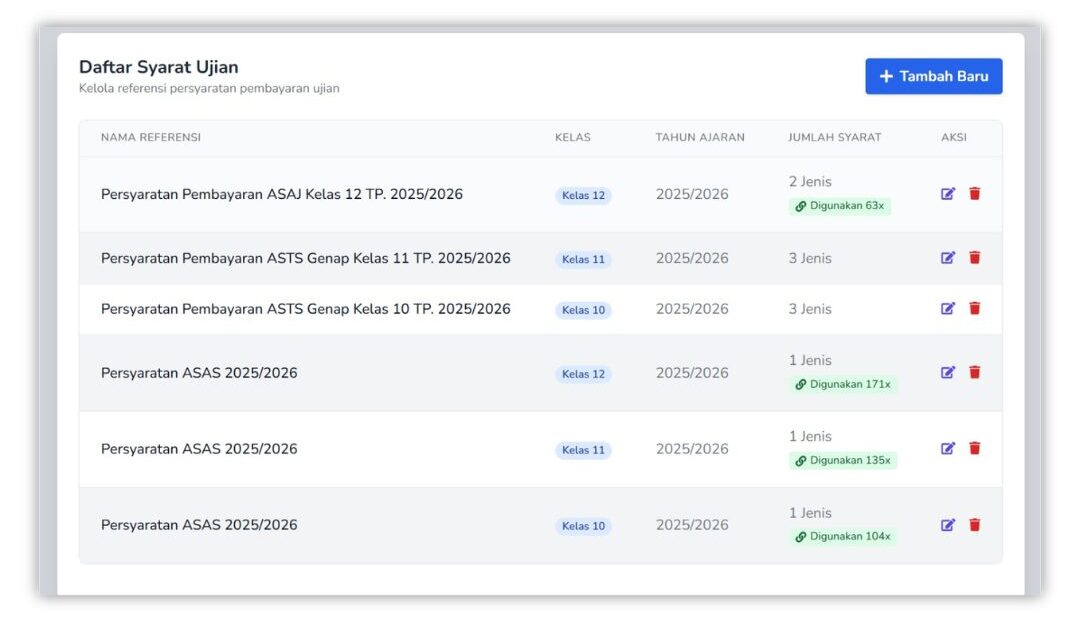The height and width of the screenshot is (621, 1080).
Task: Select the 'Digunakan 135x' usage badge
Action: (x=842, y=461)
